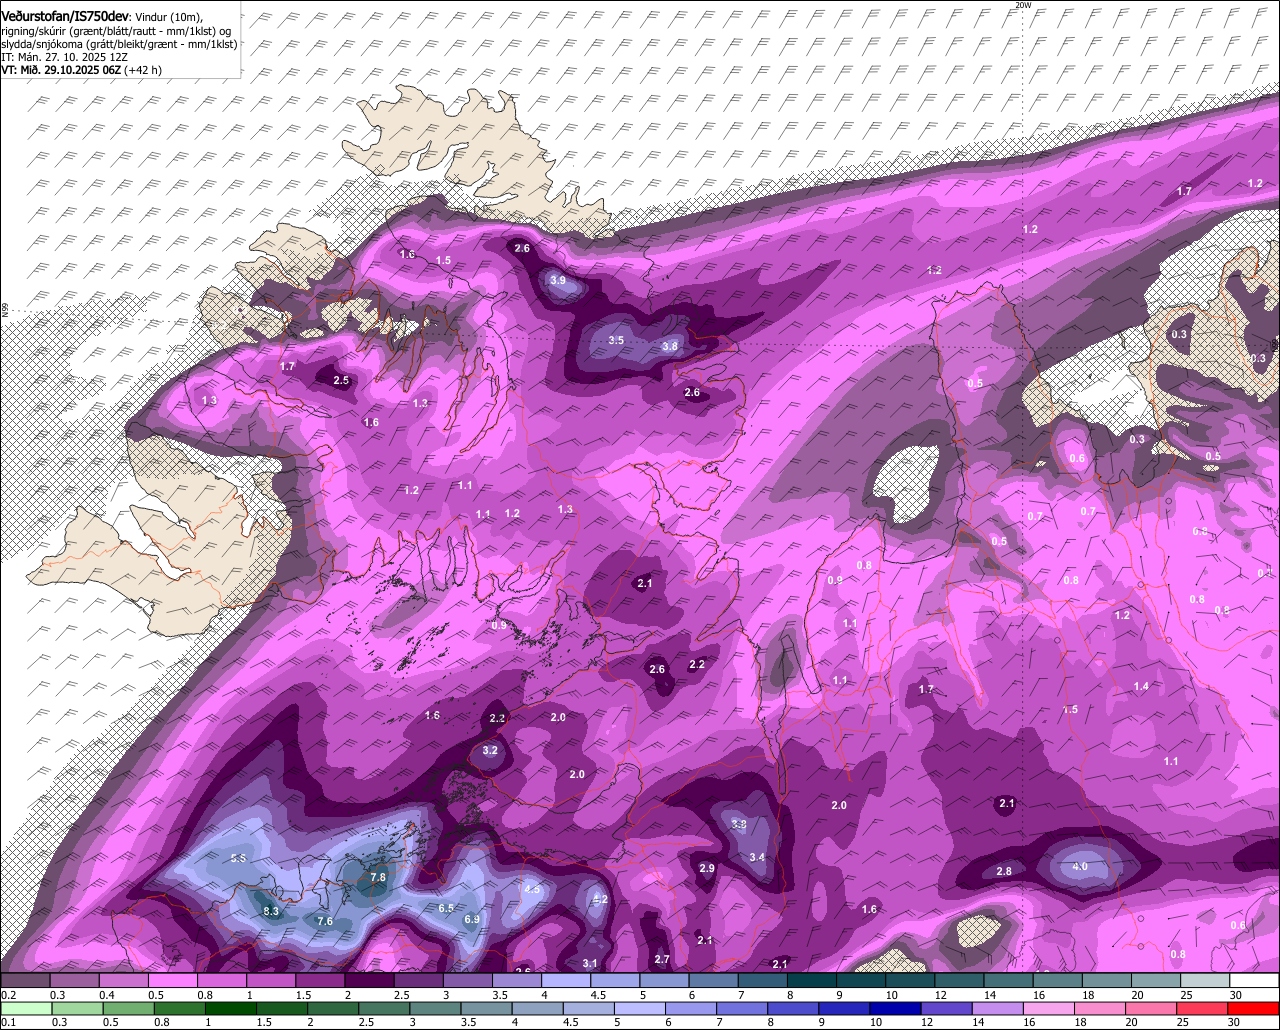Click the 3.4 precipitation value on the map
The width and height of the screenshot is (1280, 1030).
758,857
